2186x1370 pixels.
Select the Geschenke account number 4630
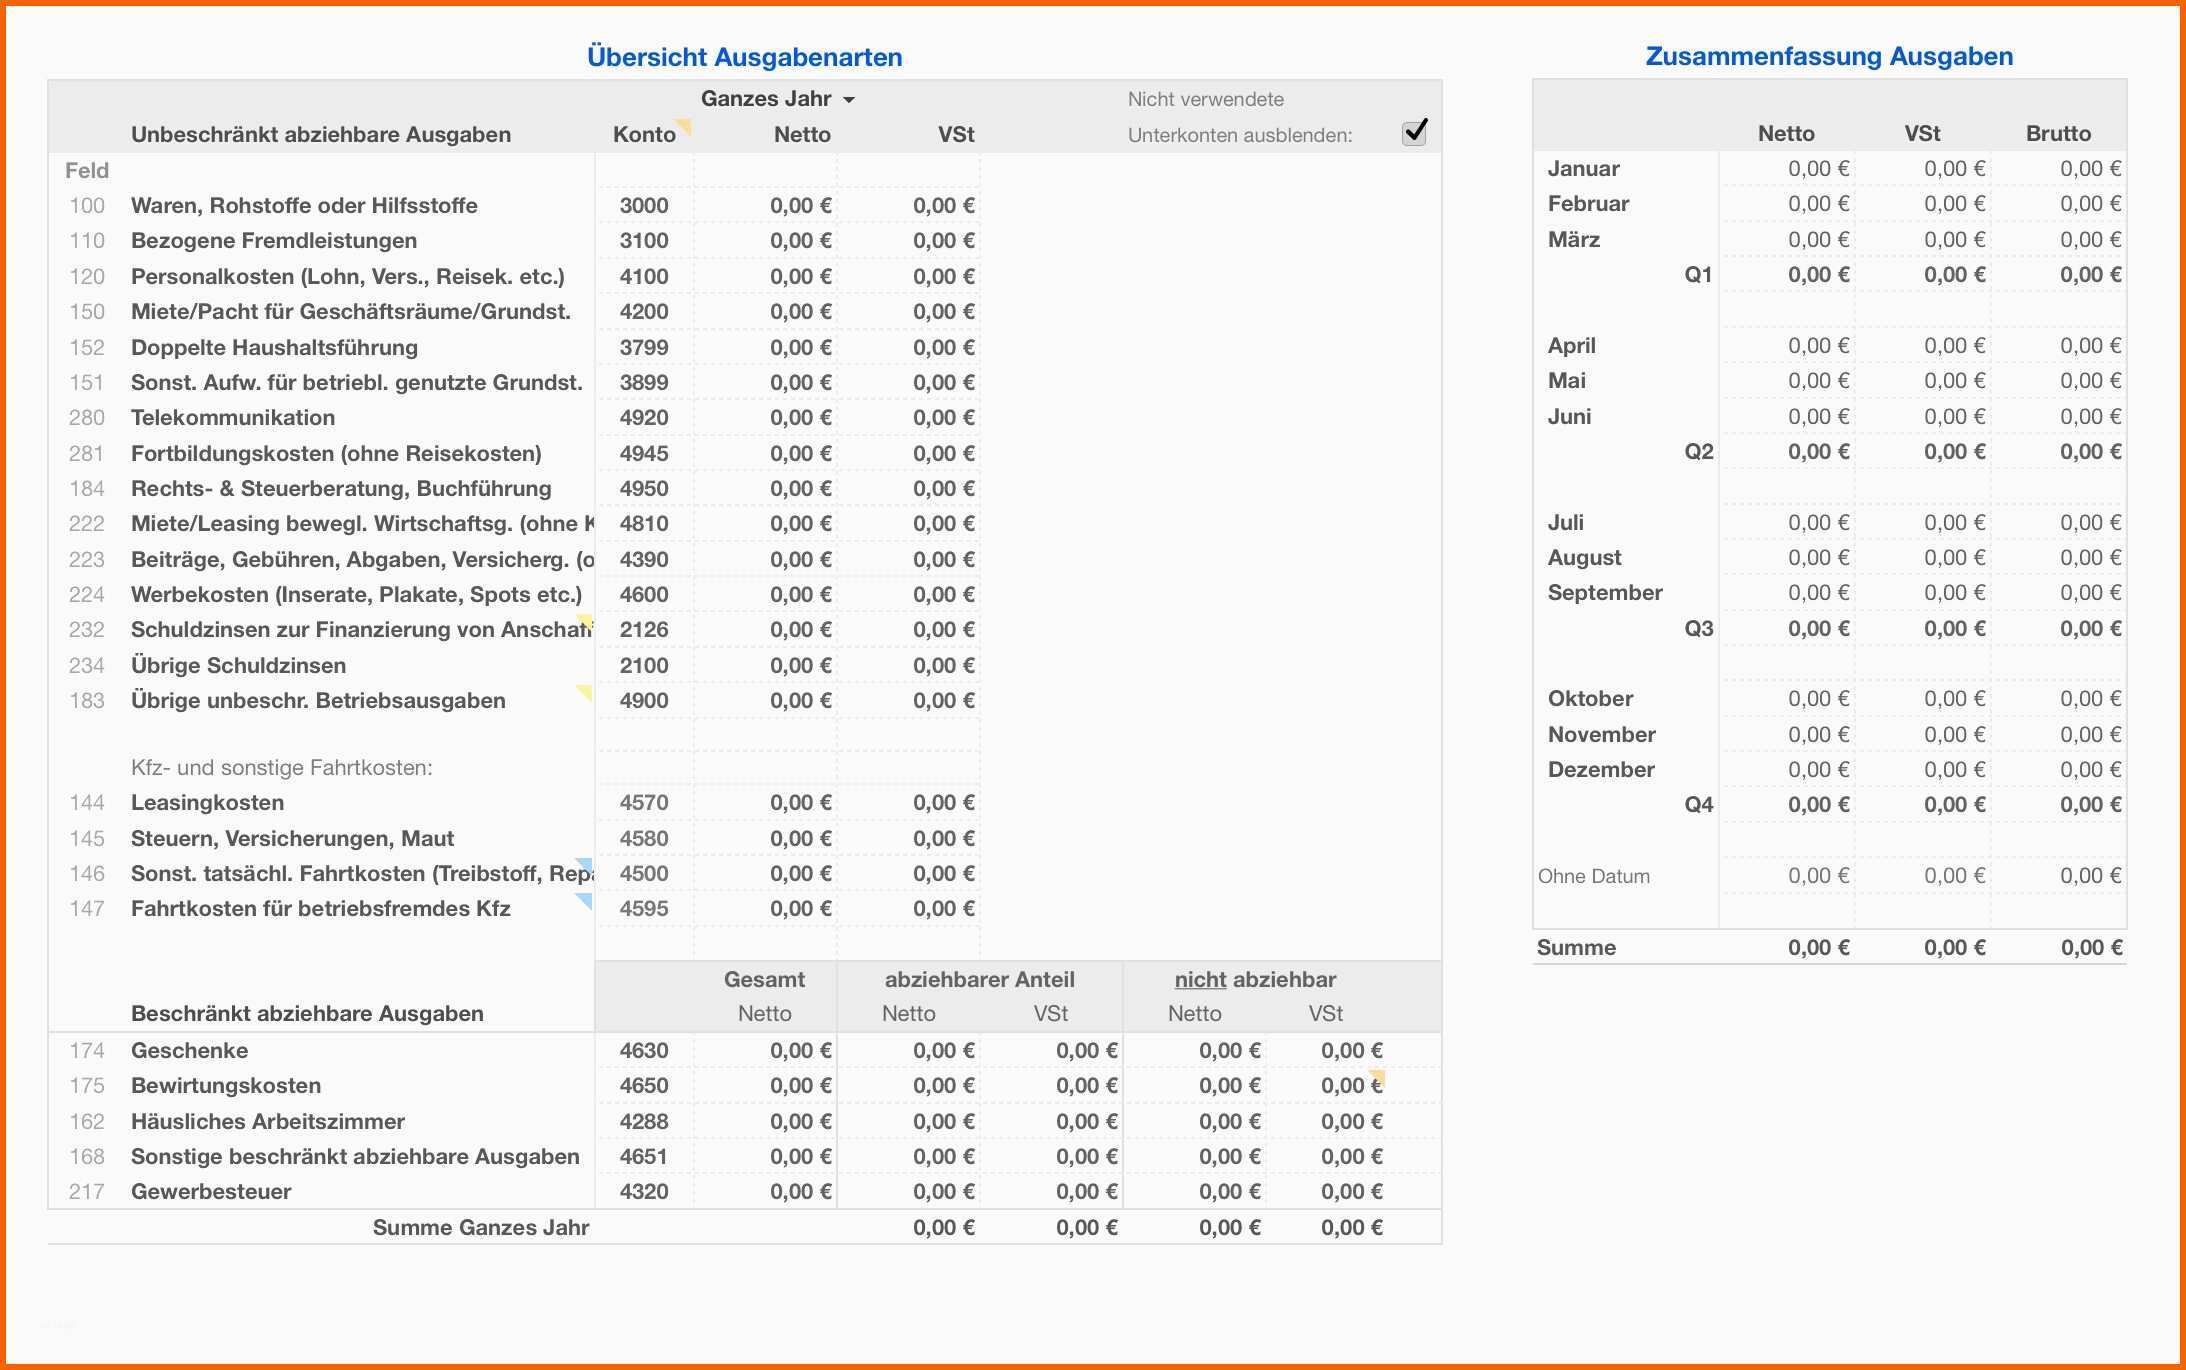click(644, 1051)
